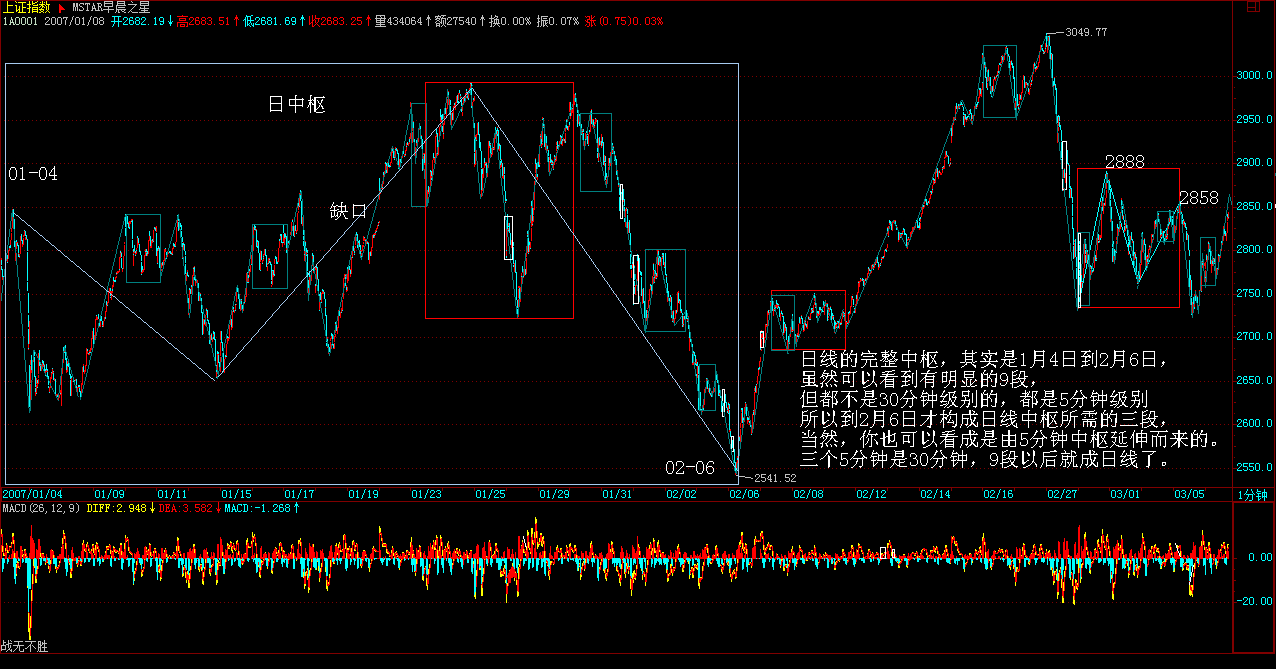
Task: Click the 02/27 date on time axis
Action: click(1061, 494)
